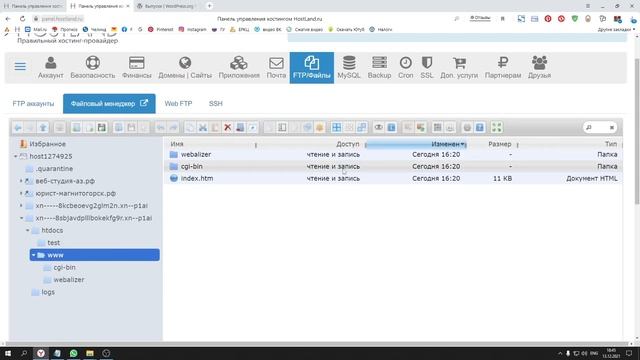Switch view mode using the grid view icon

[x=438, y=128]
